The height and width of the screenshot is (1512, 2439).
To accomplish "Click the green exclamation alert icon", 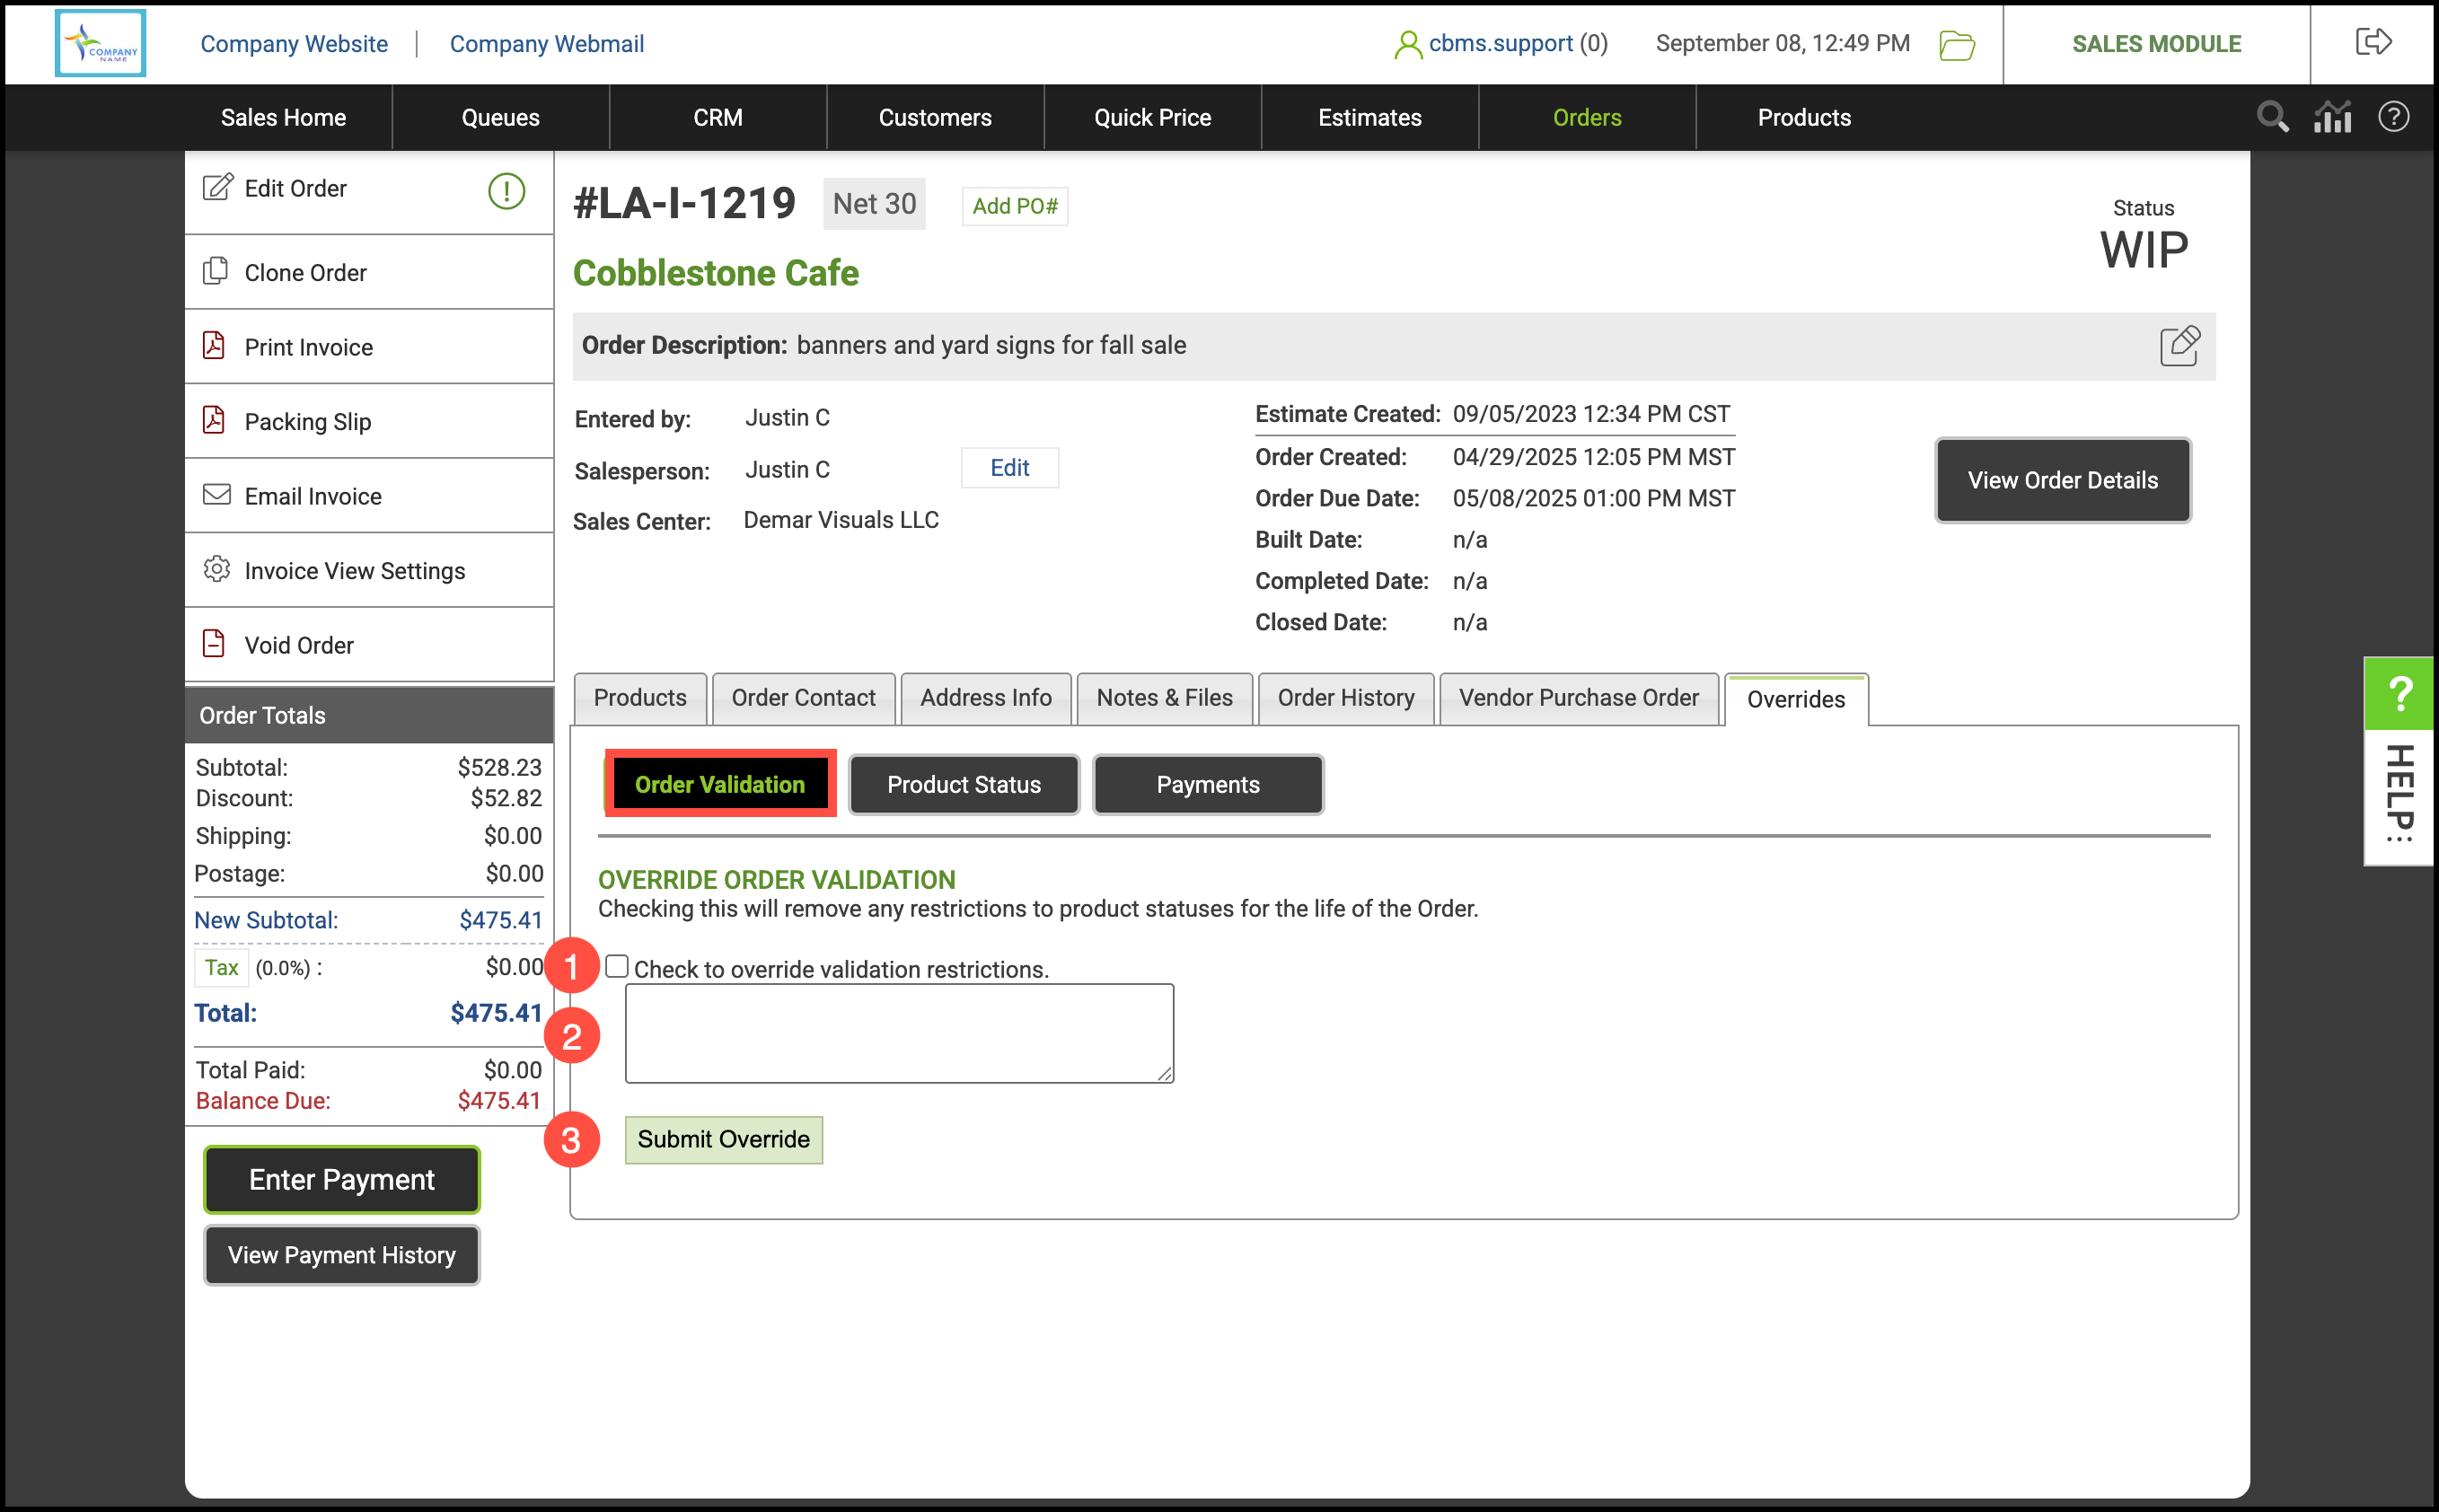I will click(506, 190).
